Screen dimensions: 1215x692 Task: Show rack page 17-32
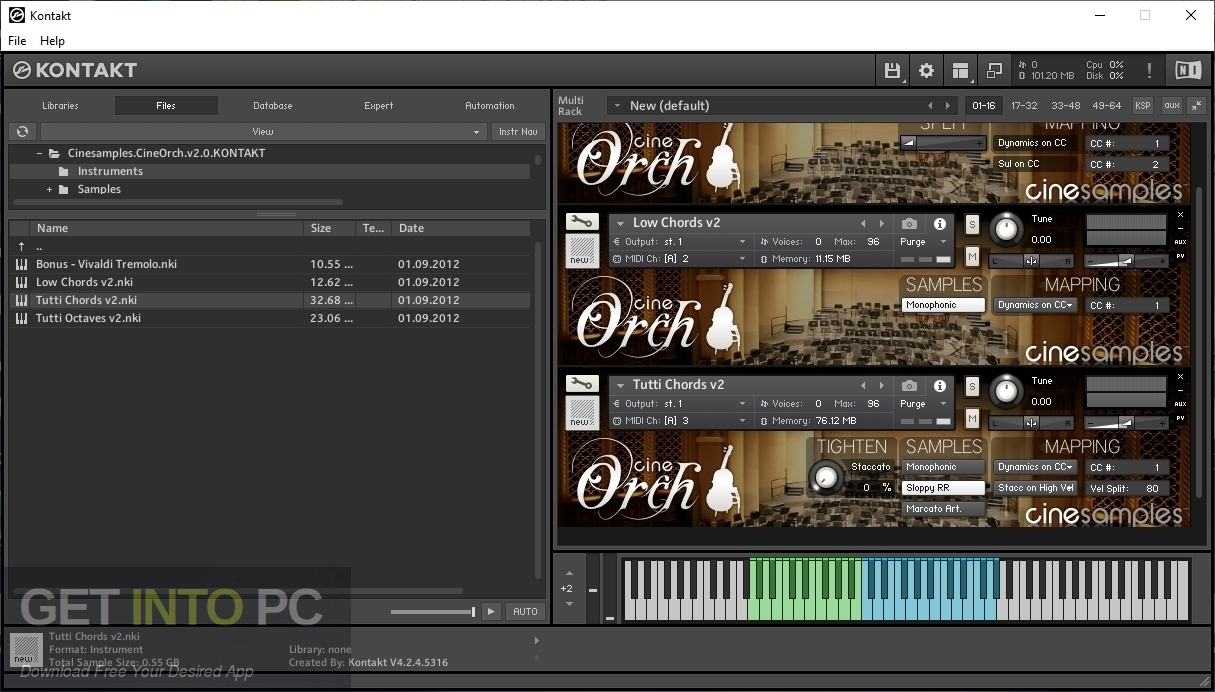tap(1024, 105)
